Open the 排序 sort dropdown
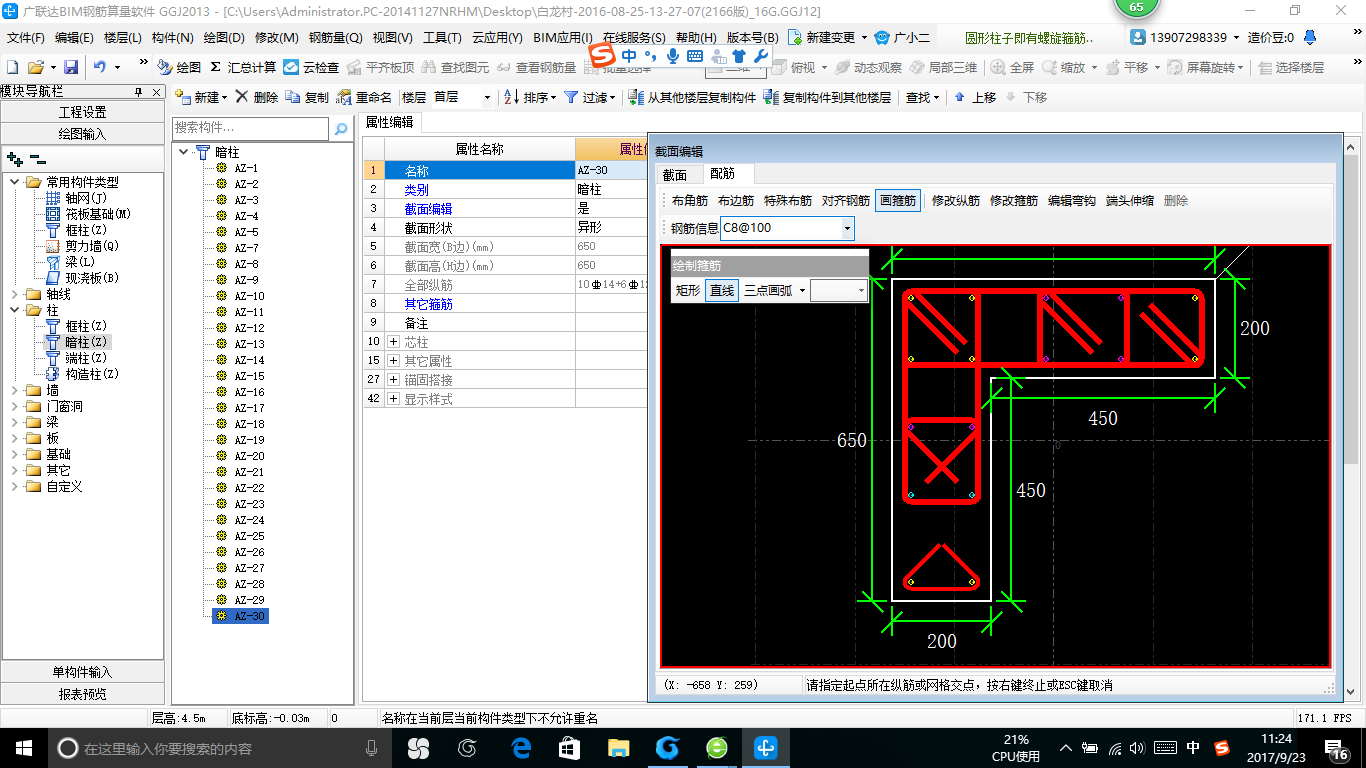The height and width of the screenshot is (768, 1366). click(553, 97)
